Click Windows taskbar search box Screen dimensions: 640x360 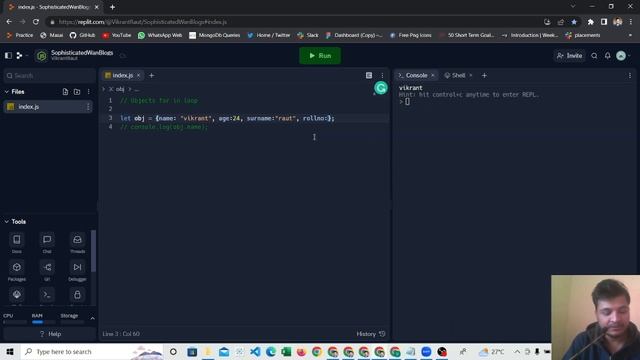click(92, 351)
